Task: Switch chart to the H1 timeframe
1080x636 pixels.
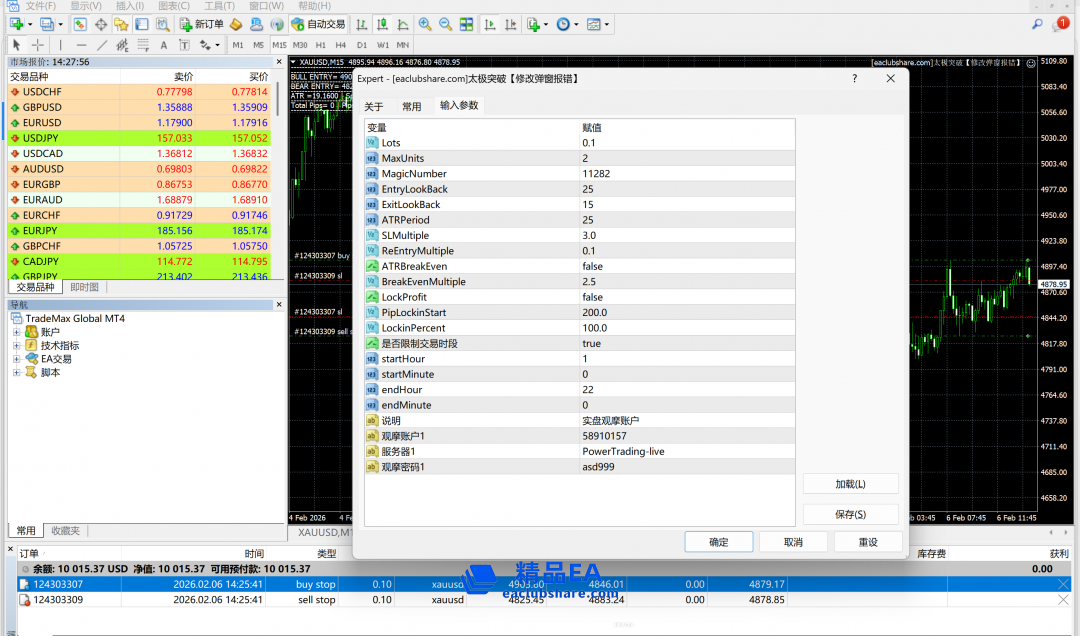Action: (x=321, y=45)
